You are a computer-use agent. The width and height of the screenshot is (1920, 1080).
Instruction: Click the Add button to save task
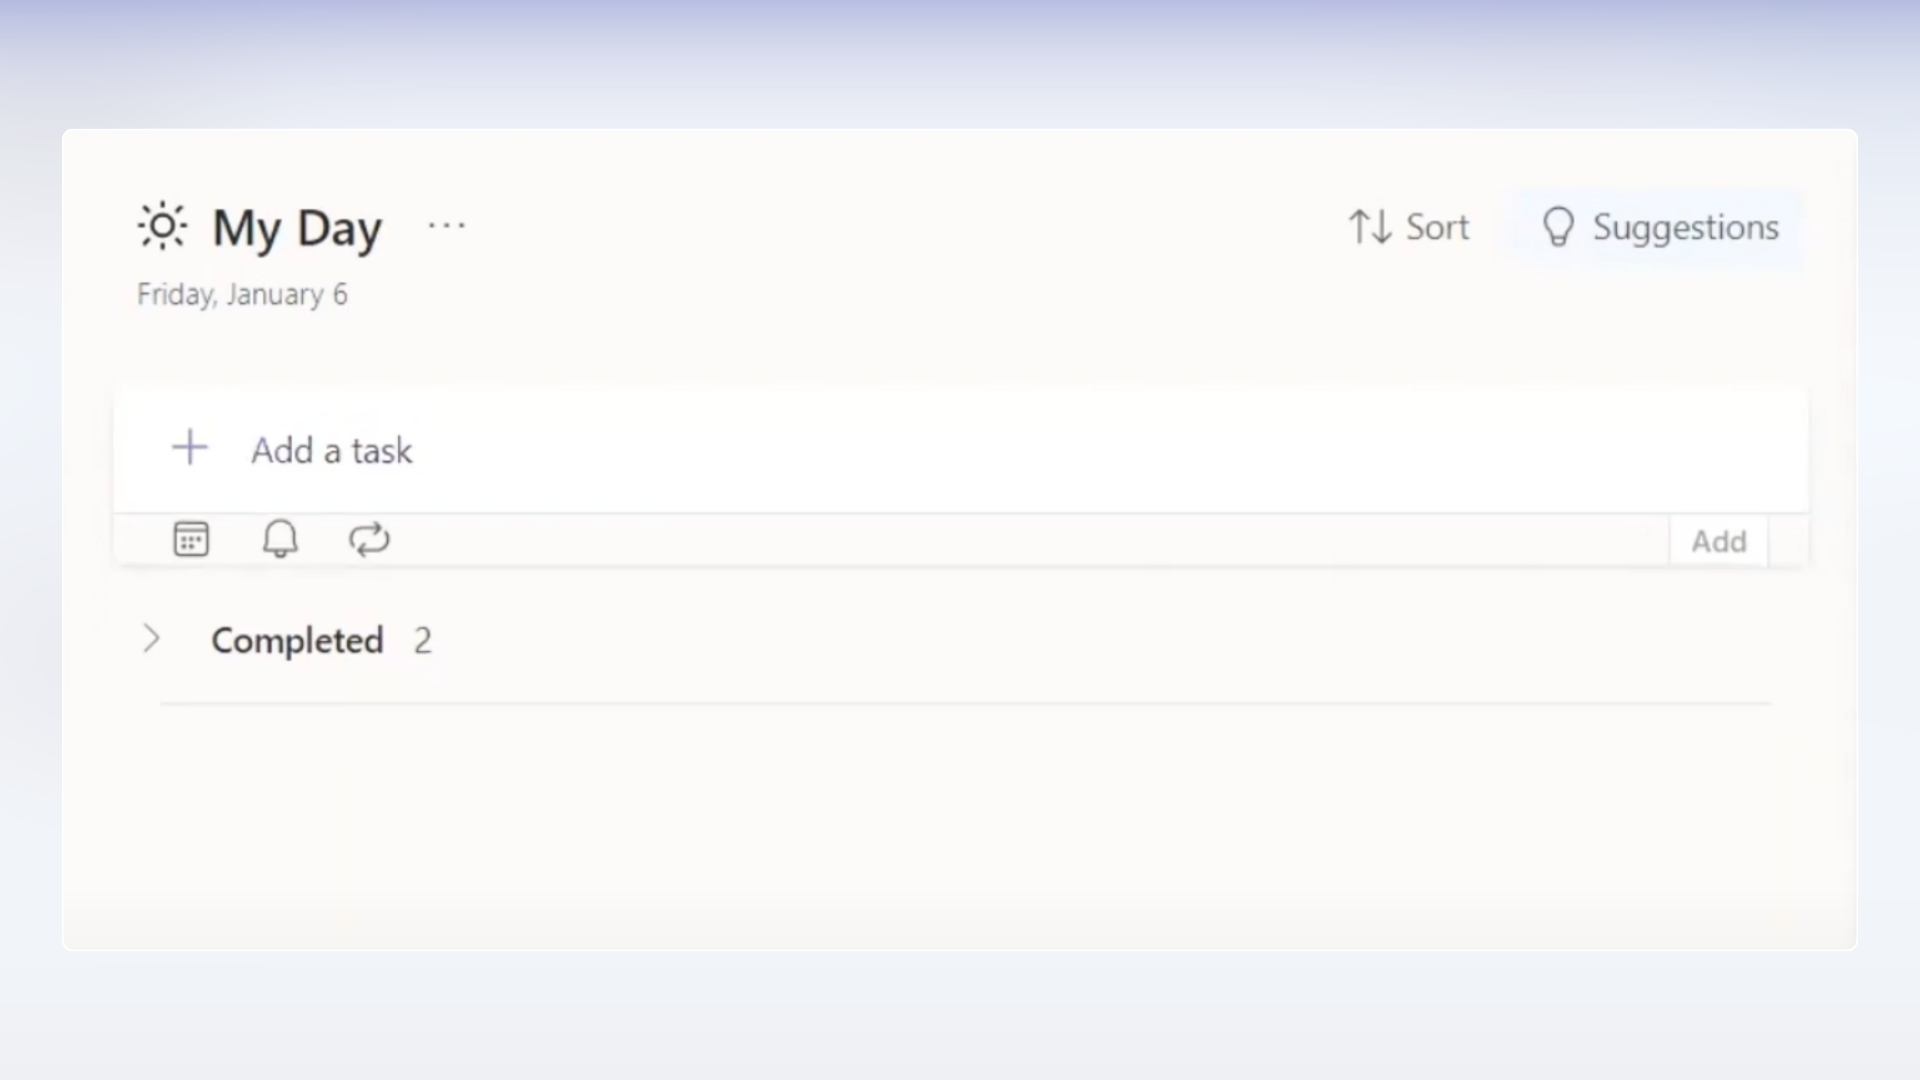tap(1718, 539)
